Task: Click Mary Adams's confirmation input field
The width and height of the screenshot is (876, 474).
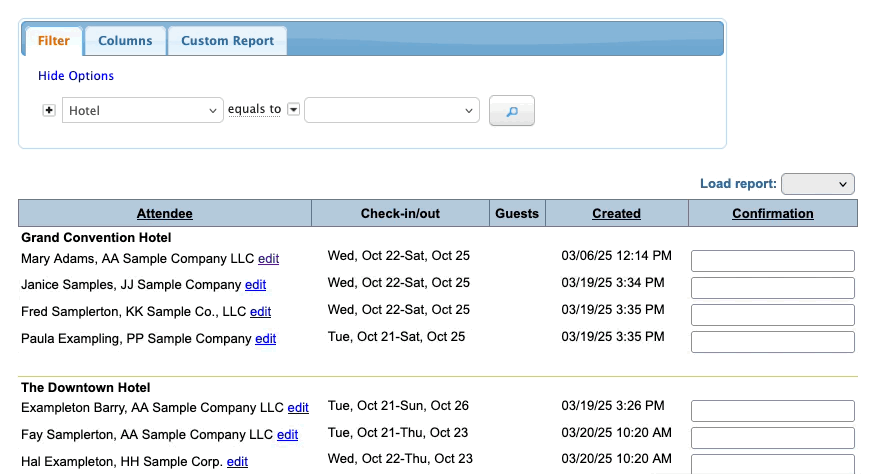Action: point(773,261)
